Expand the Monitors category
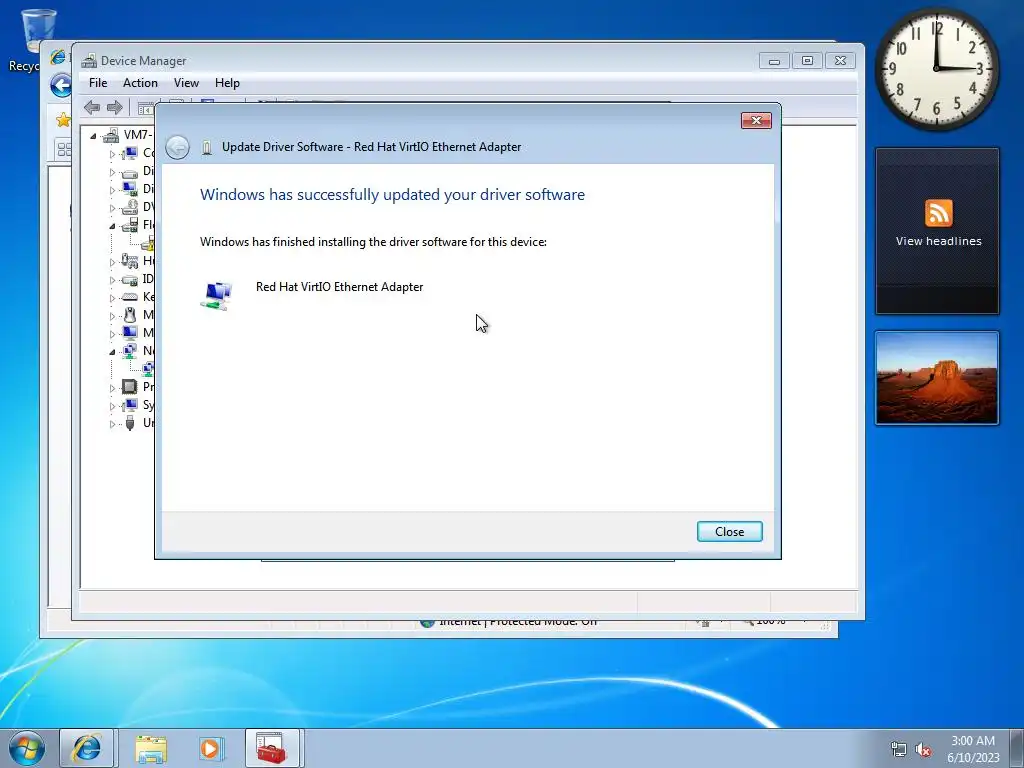This screenshot has height=768, width=1024. [112, 334]
